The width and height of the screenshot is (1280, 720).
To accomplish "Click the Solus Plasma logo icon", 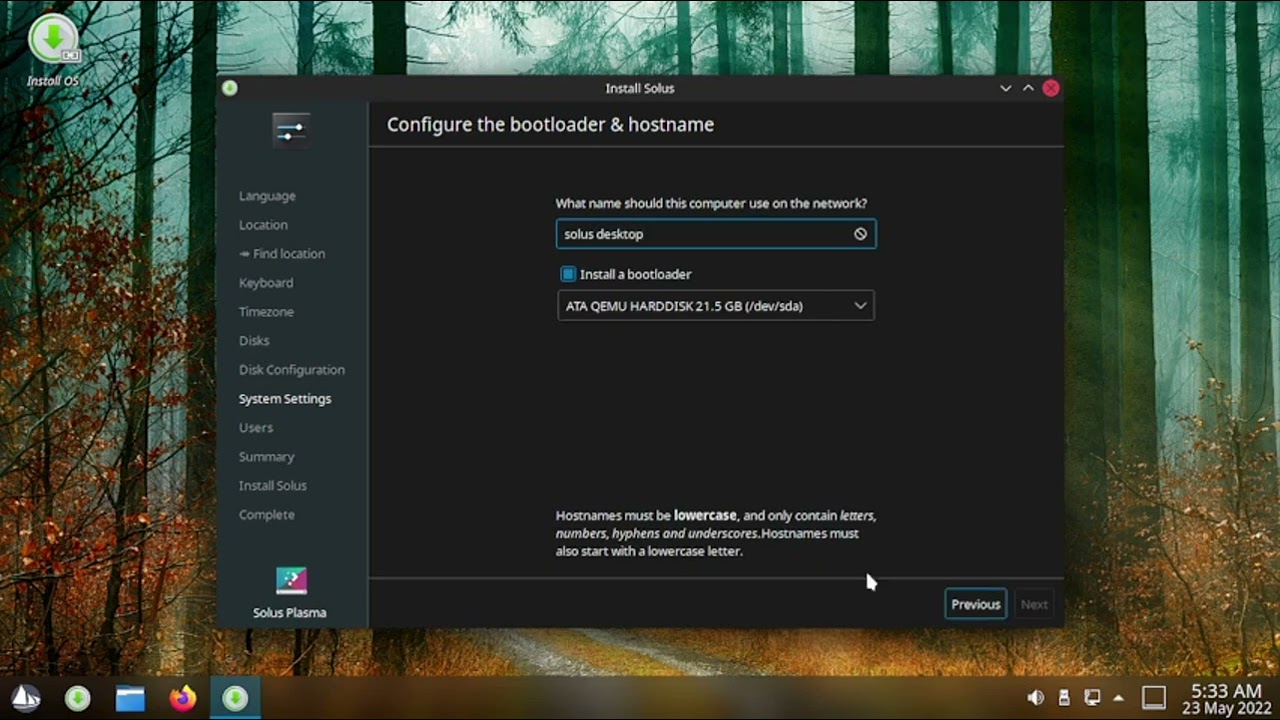I will [291, 580].
